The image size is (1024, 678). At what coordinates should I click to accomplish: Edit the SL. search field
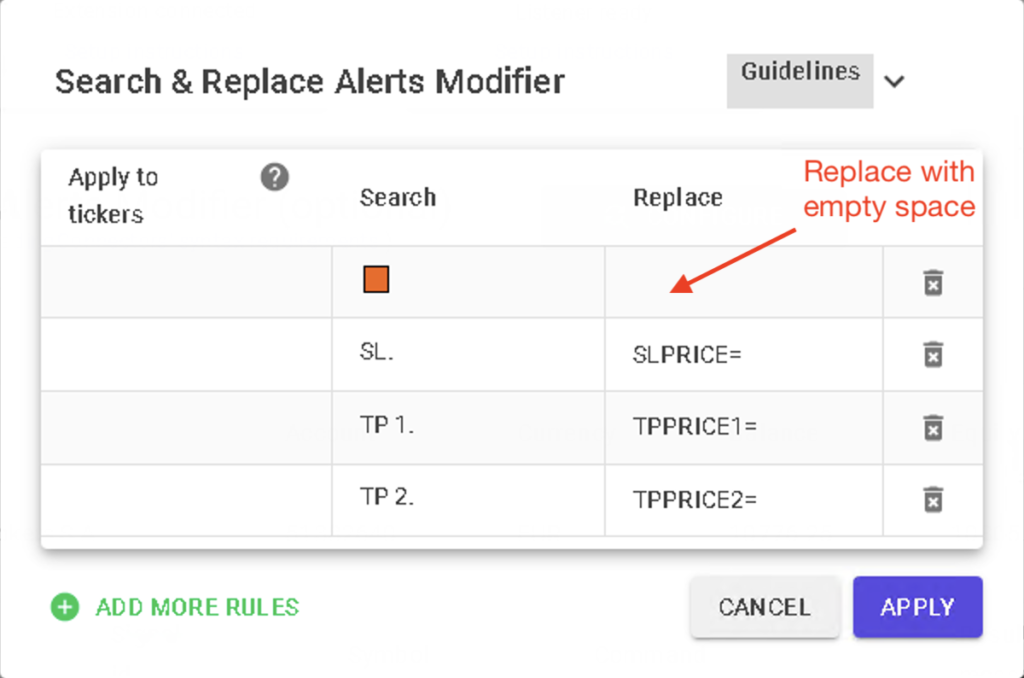coord(467,354)
